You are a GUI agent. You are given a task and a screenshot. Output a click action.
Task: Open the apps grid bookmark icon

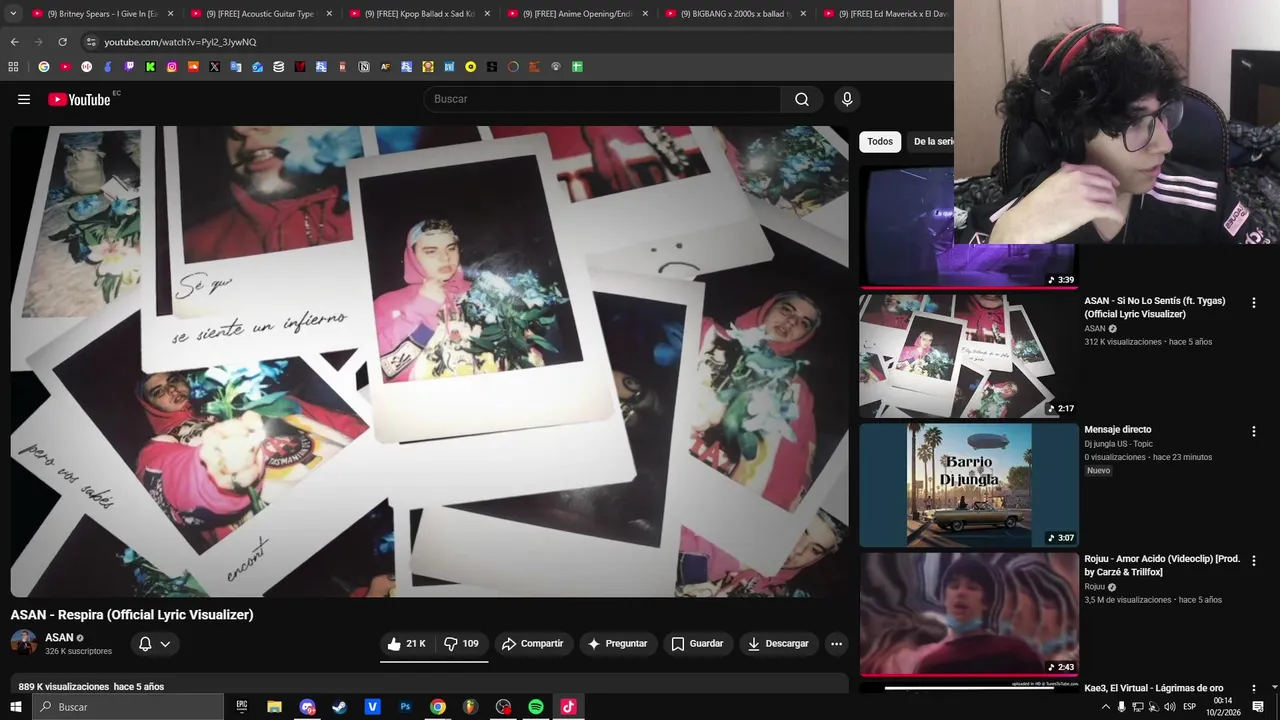13,67
